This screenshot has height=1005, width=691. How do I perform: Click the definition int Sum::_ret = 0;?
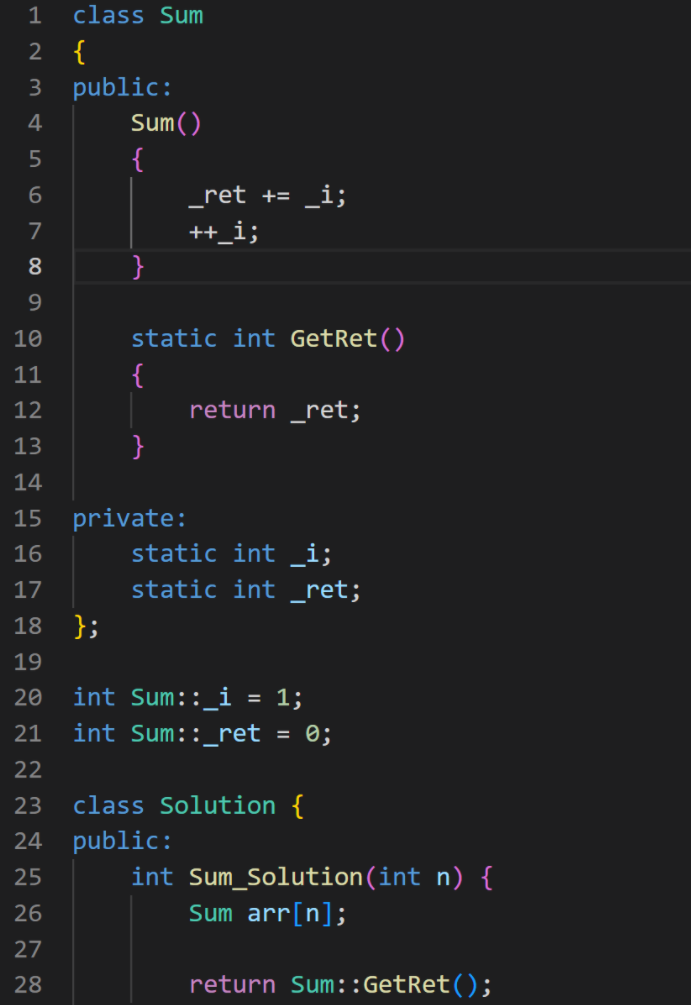(x=202, y=733)
